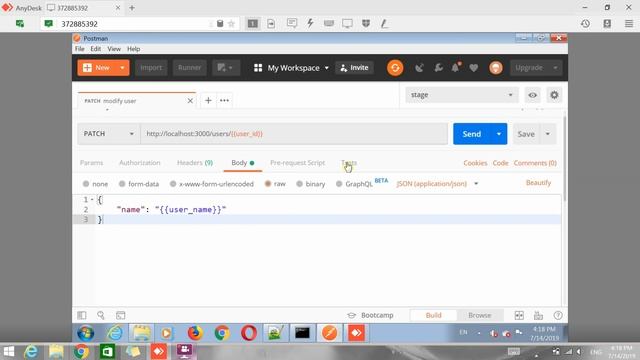Viewport: 640px width, 360px height.
Task: Click the Invite button
Action: click(354, 68)
